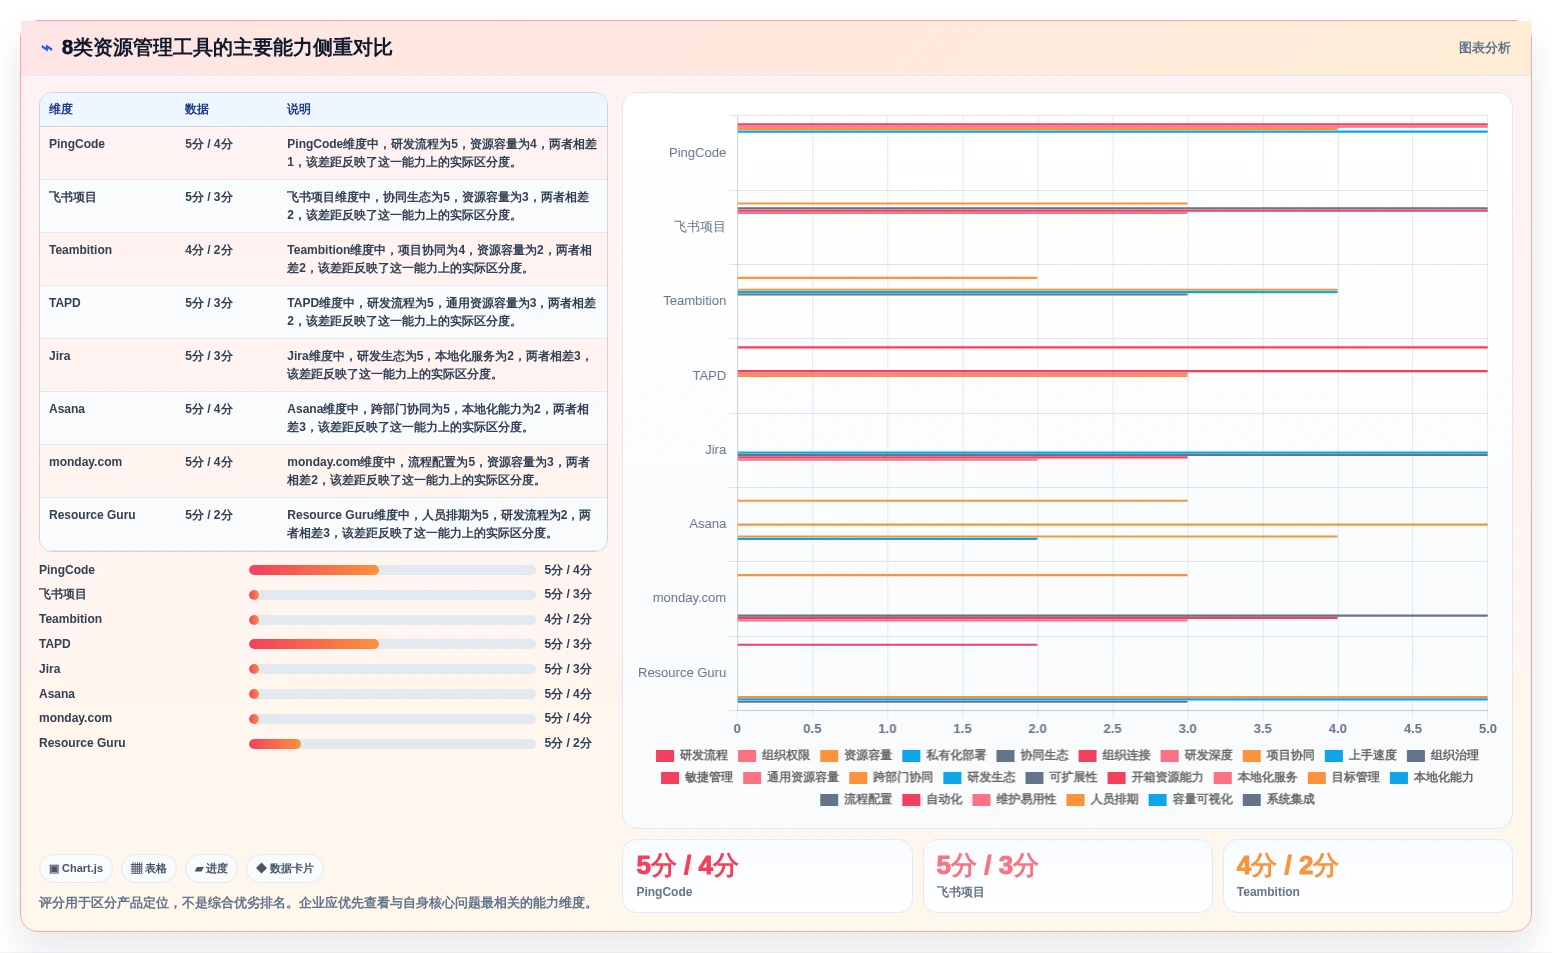Toggle the 本地化服务 legend entry
This screenshot has width=1552, height=953.
(1255, 777)
